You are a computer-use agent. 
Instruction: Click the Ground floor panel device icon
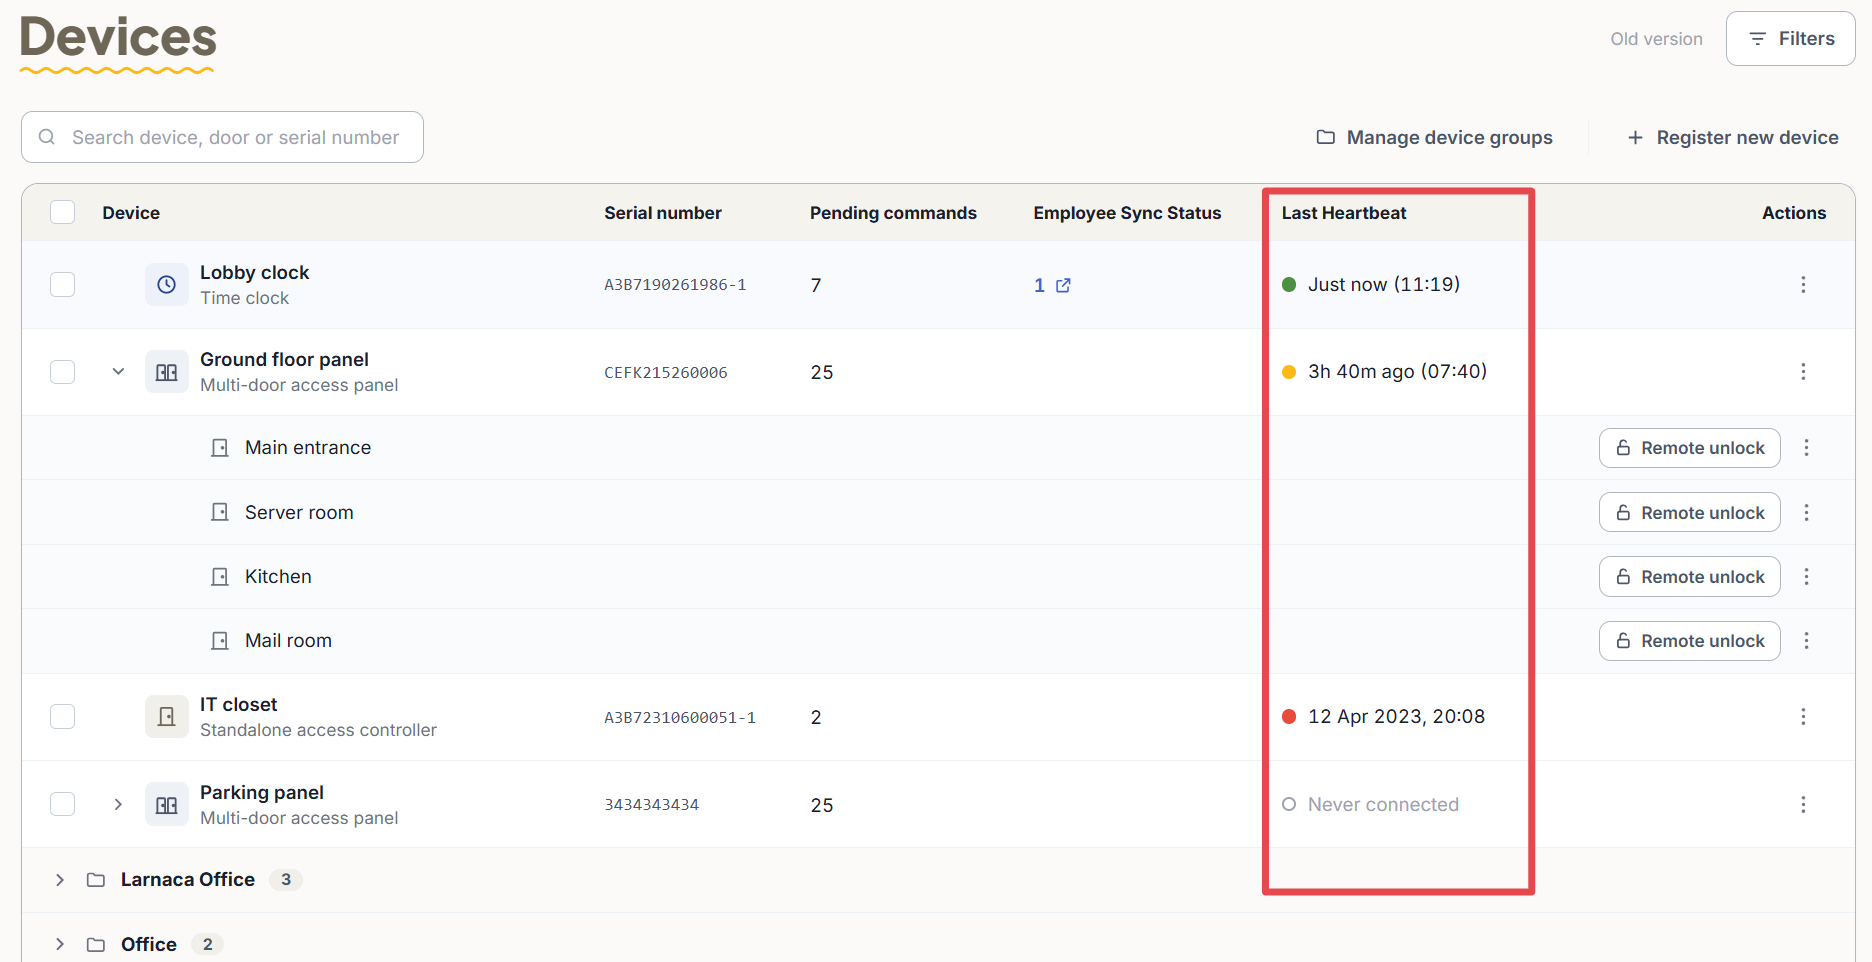(x=167, y=372)
